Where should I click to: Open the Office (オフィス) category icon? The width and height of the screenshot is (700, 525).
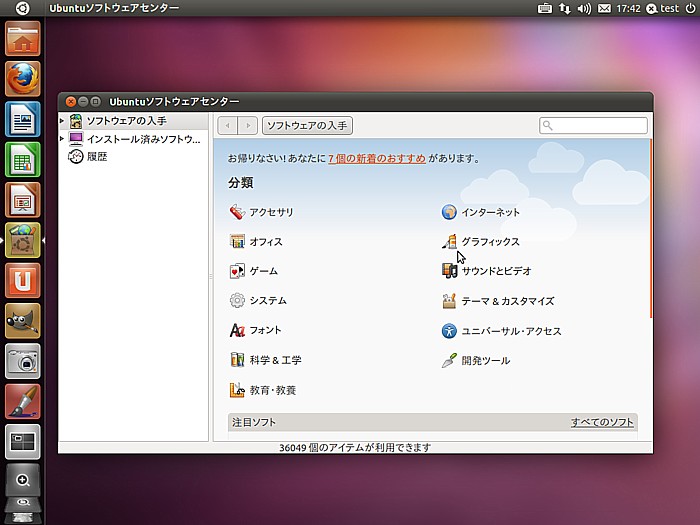coord(237,242)
